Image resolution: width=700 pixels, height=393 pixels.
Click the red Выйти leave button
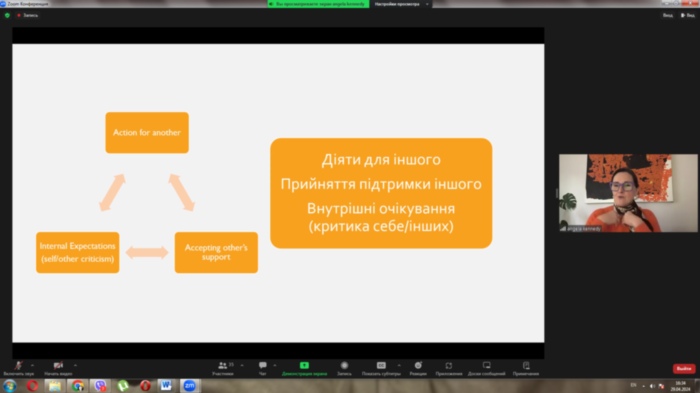click(x=683, y=368)
